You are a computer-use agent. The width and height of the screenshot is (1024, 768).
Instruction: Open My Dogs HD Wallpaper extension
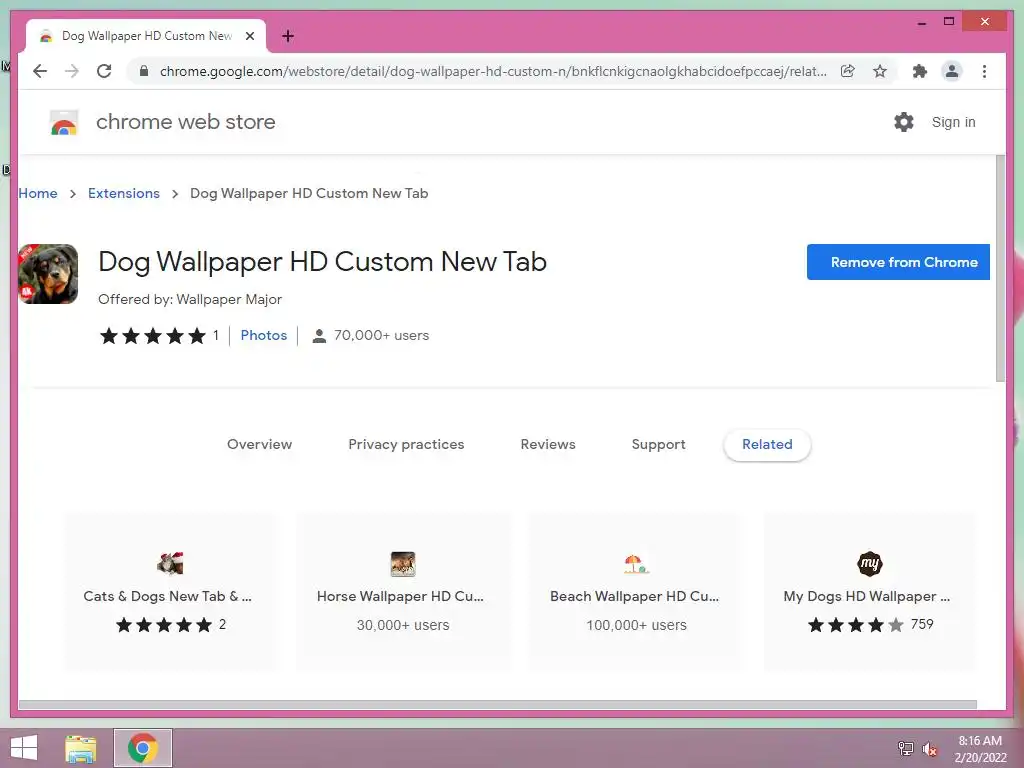(869, 592)
